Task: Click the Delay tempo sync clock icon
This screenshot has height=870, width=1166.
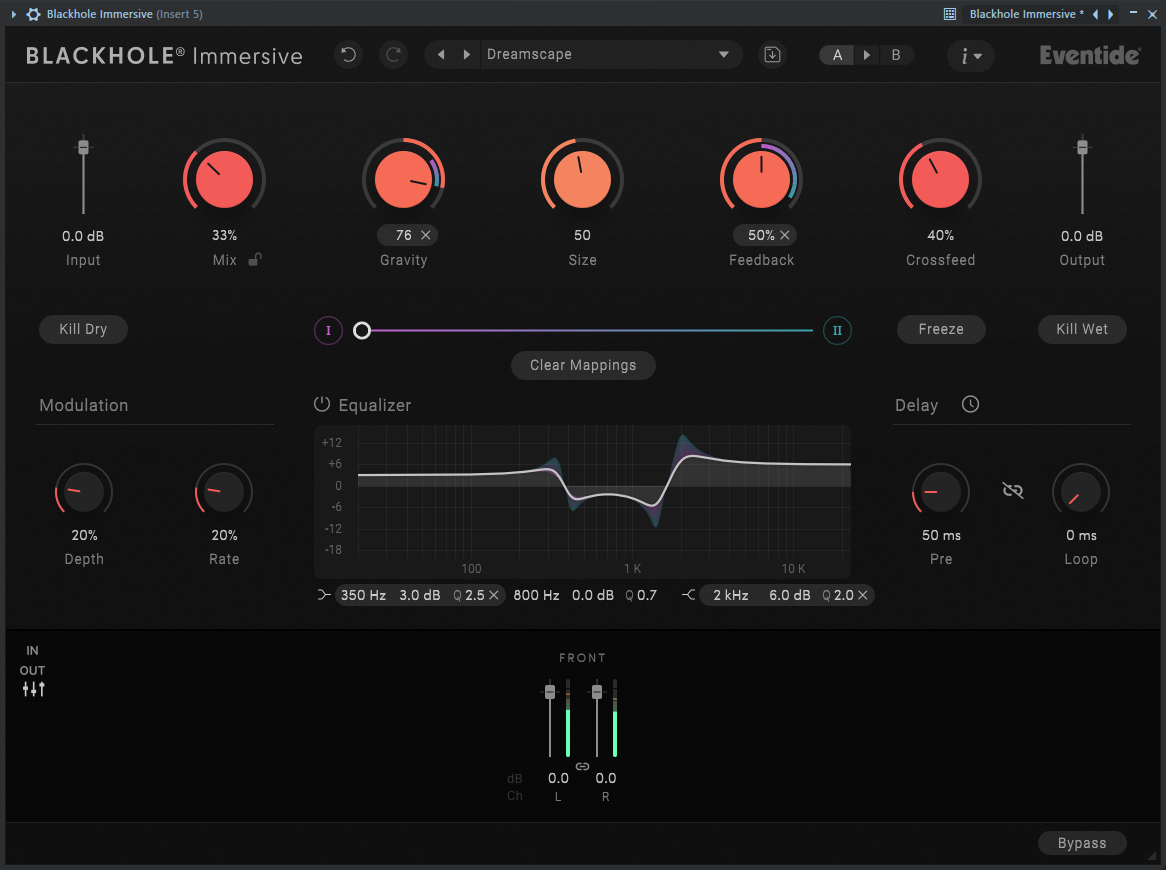Action: click(970, 404)
